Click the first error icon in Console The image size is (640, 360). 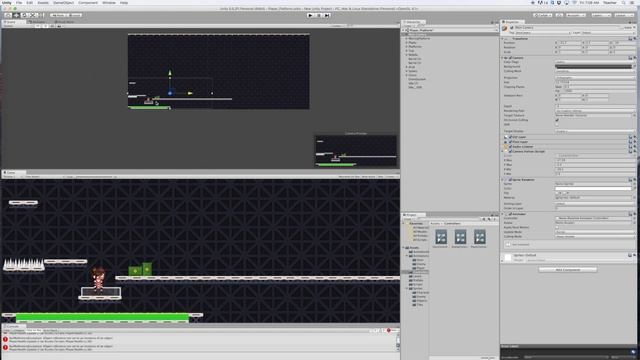click(5, 339)
